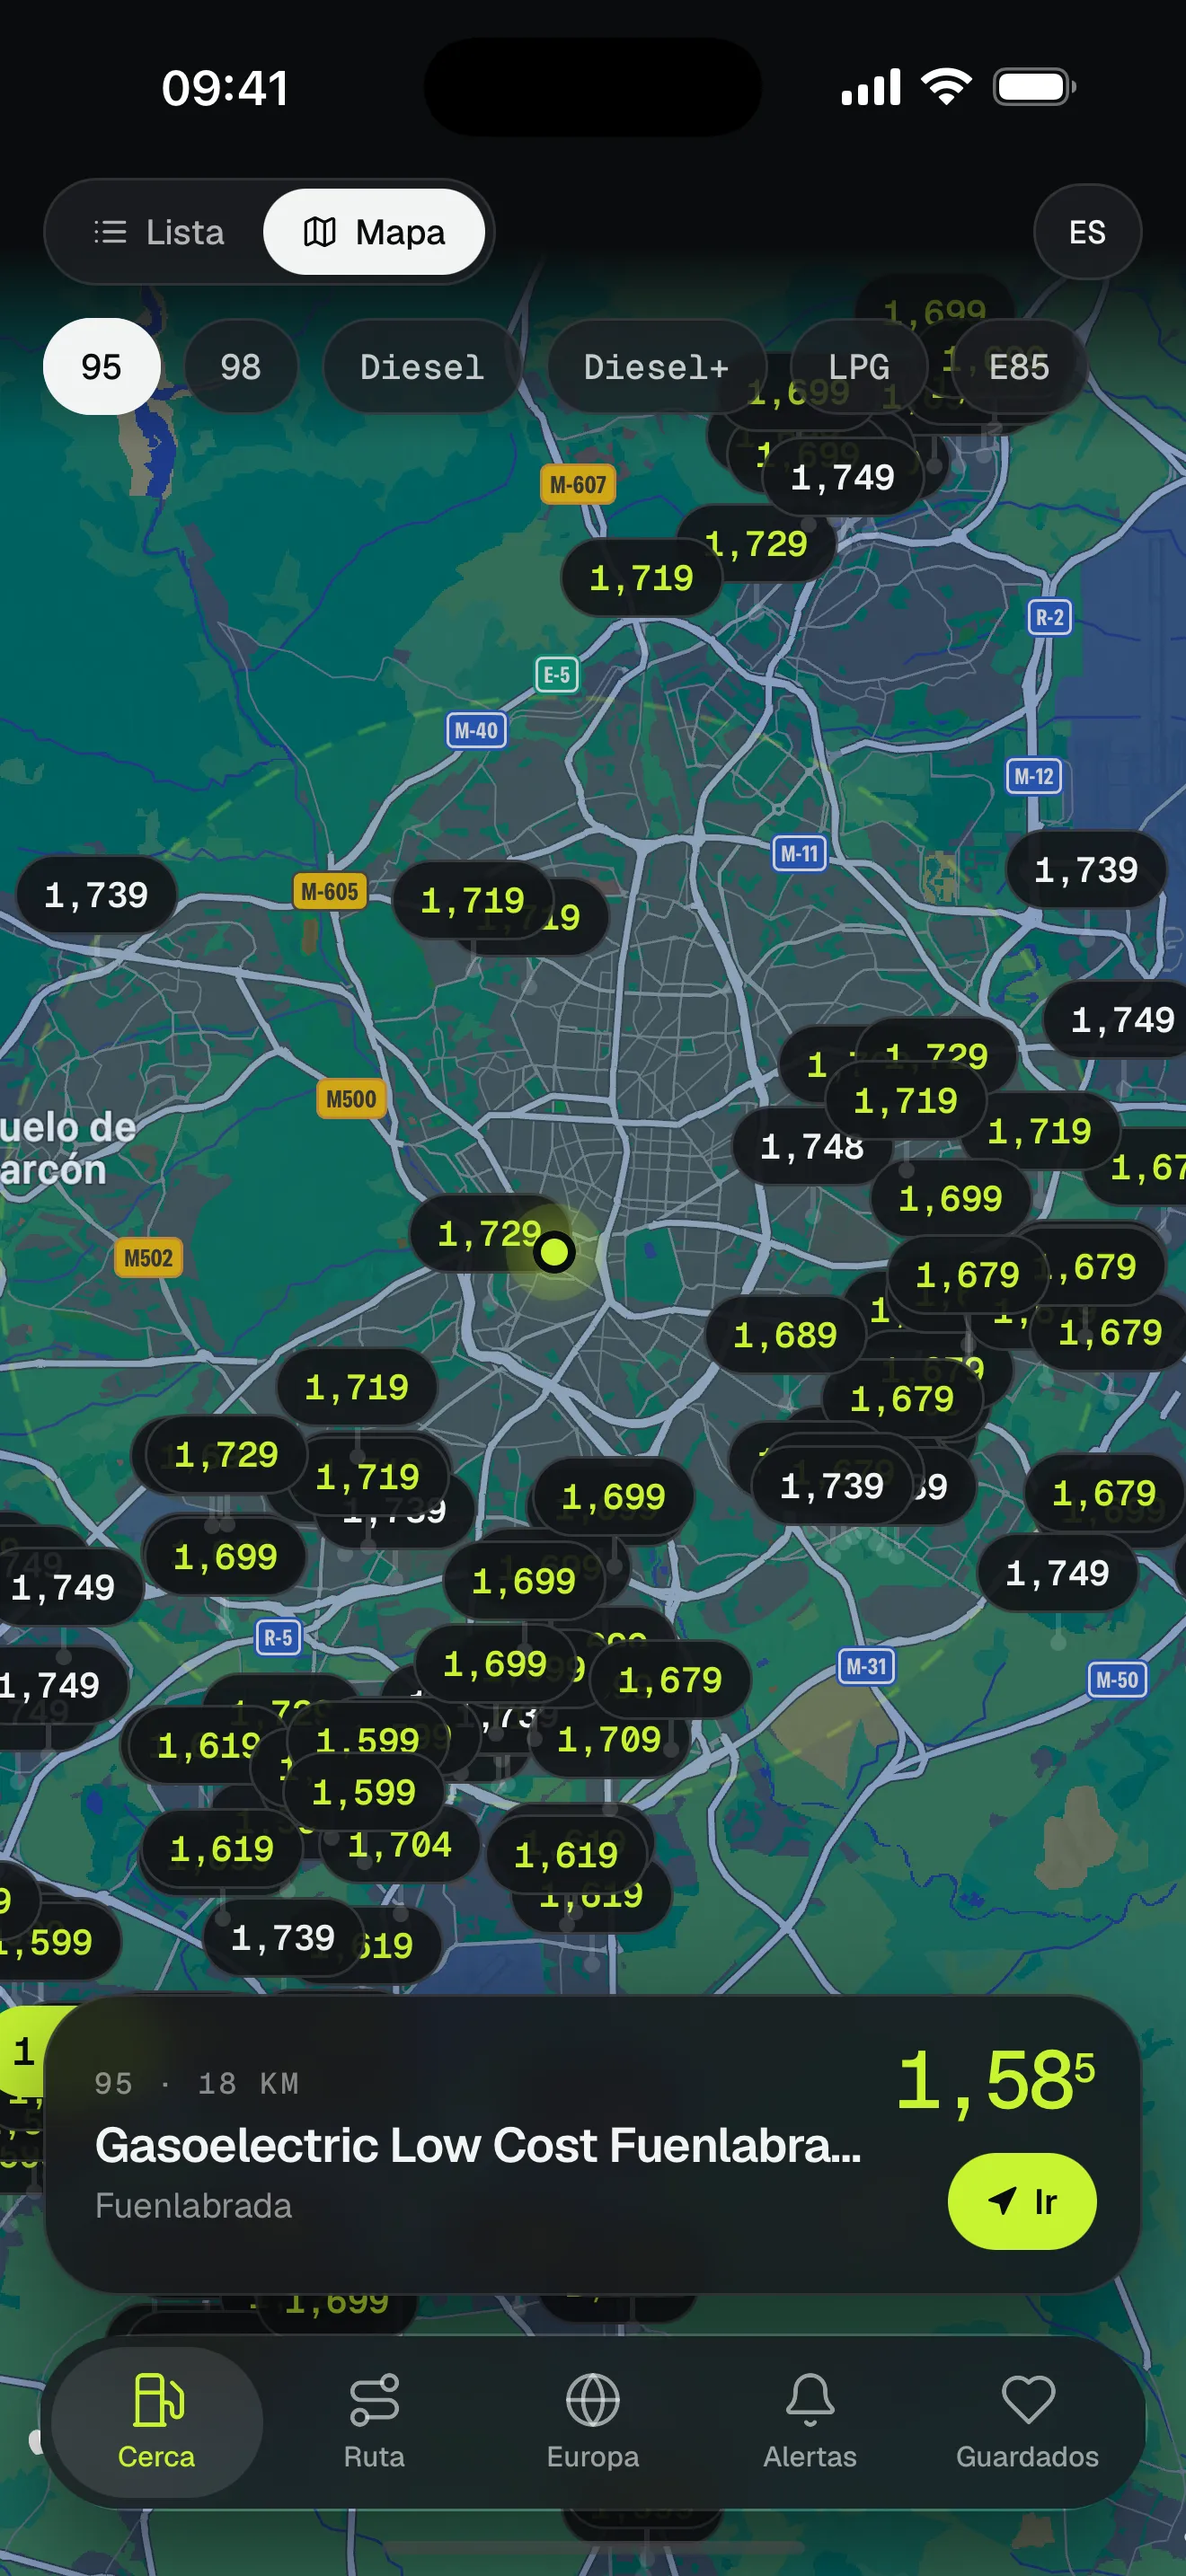This screenshot has width=1186, height=2576.
Task: Choose the Diesel+ fuel filter
Action: tap(656, 366)
